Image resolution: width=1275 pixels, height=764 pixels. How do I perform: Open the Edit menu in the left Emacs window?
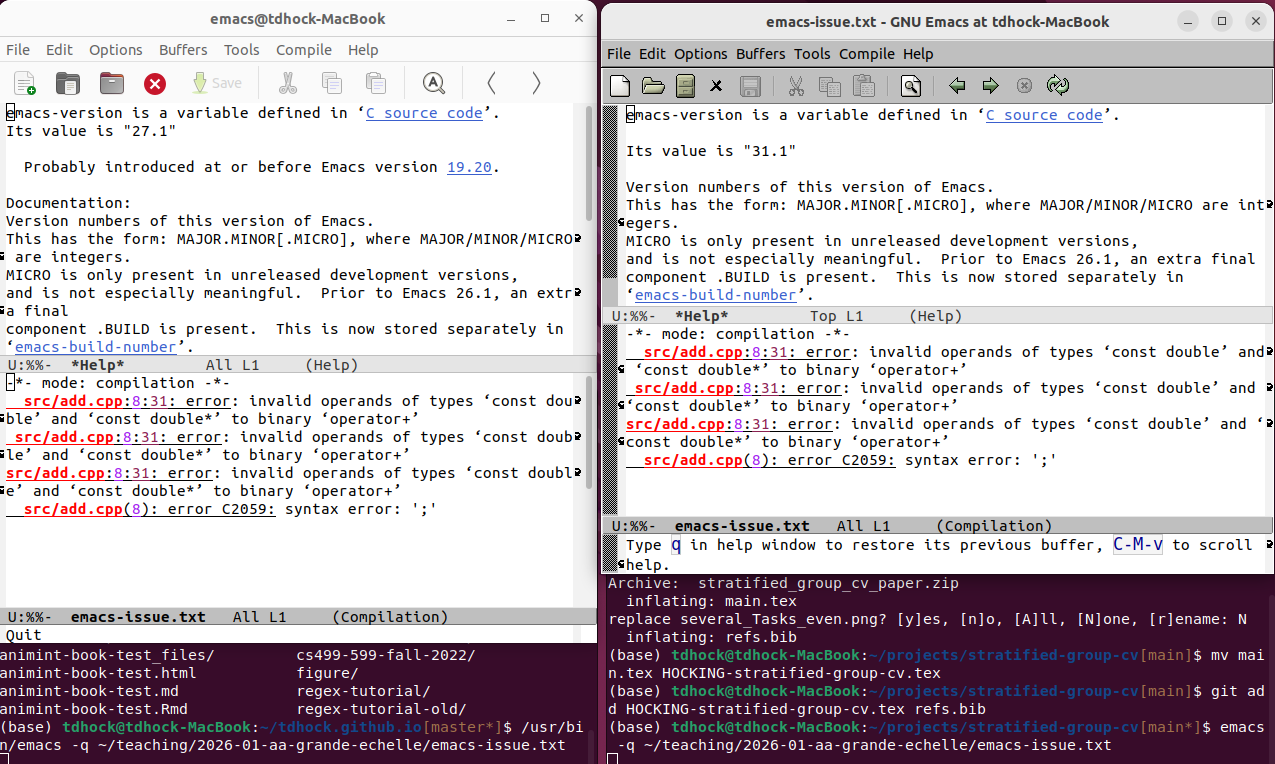tap(59, 50)
